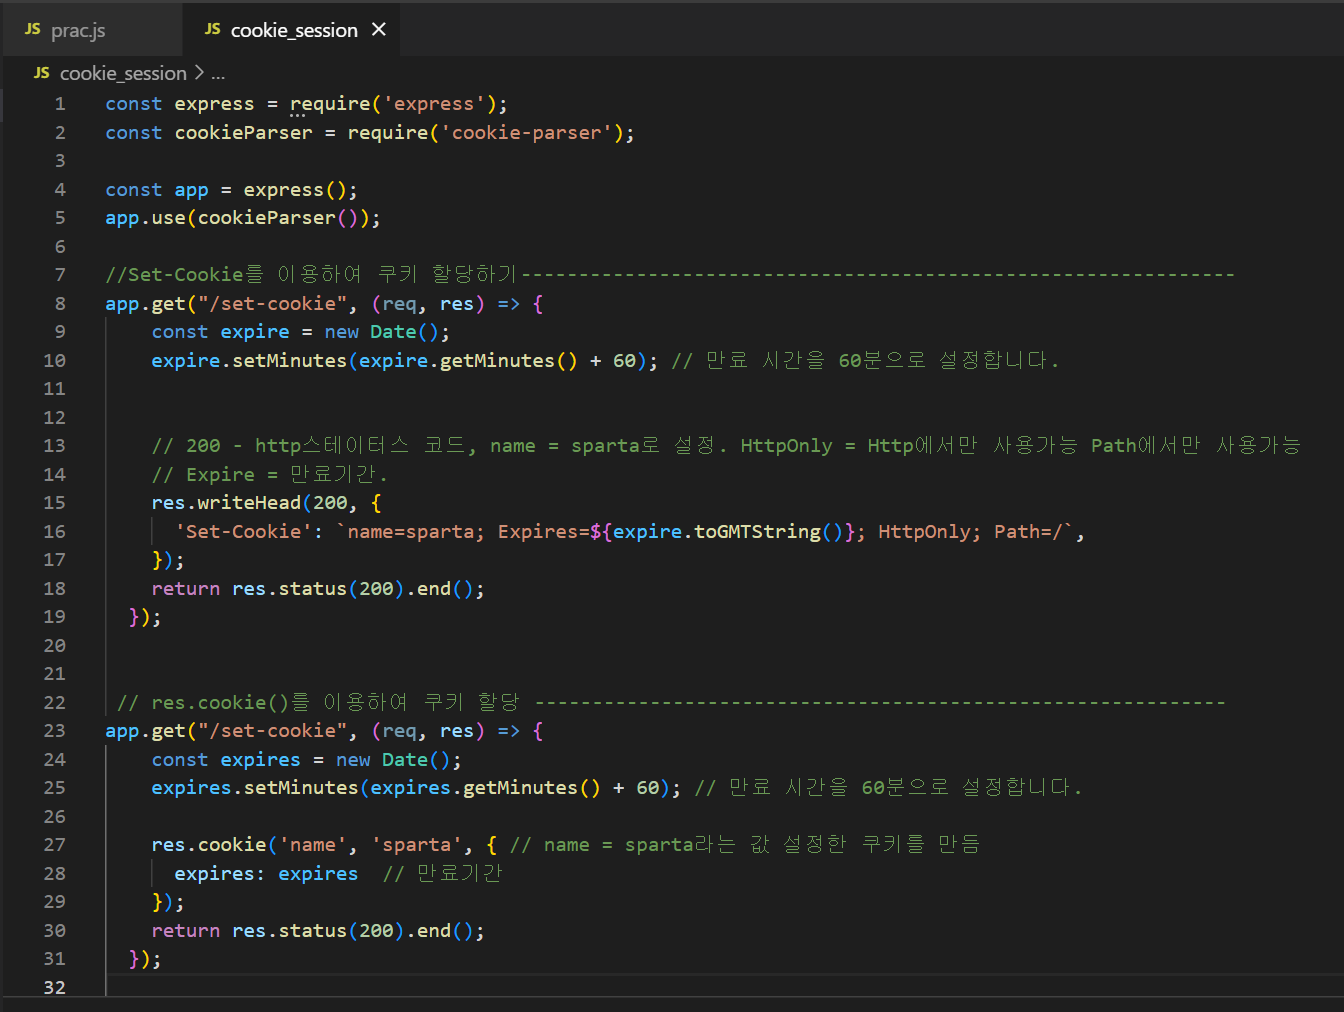Click the breadcrumb ellipsis symbol
Viewport: 1344px width, 1012px height.
point(218,74)
